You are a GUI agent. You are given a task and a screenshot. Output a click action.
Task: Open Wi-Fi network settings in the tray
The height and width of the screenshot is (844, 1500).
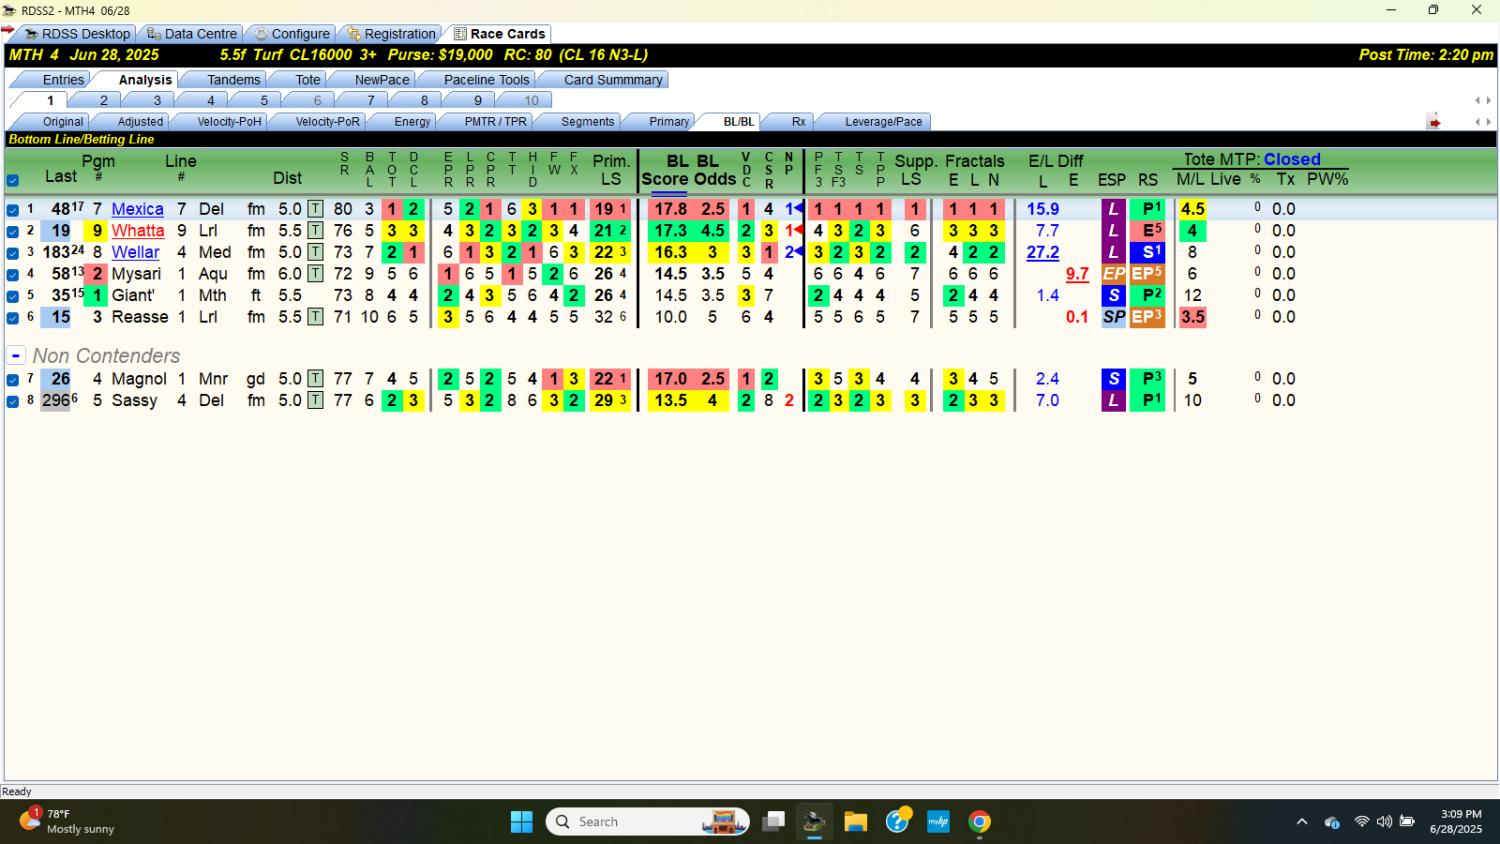[1361, 822]
